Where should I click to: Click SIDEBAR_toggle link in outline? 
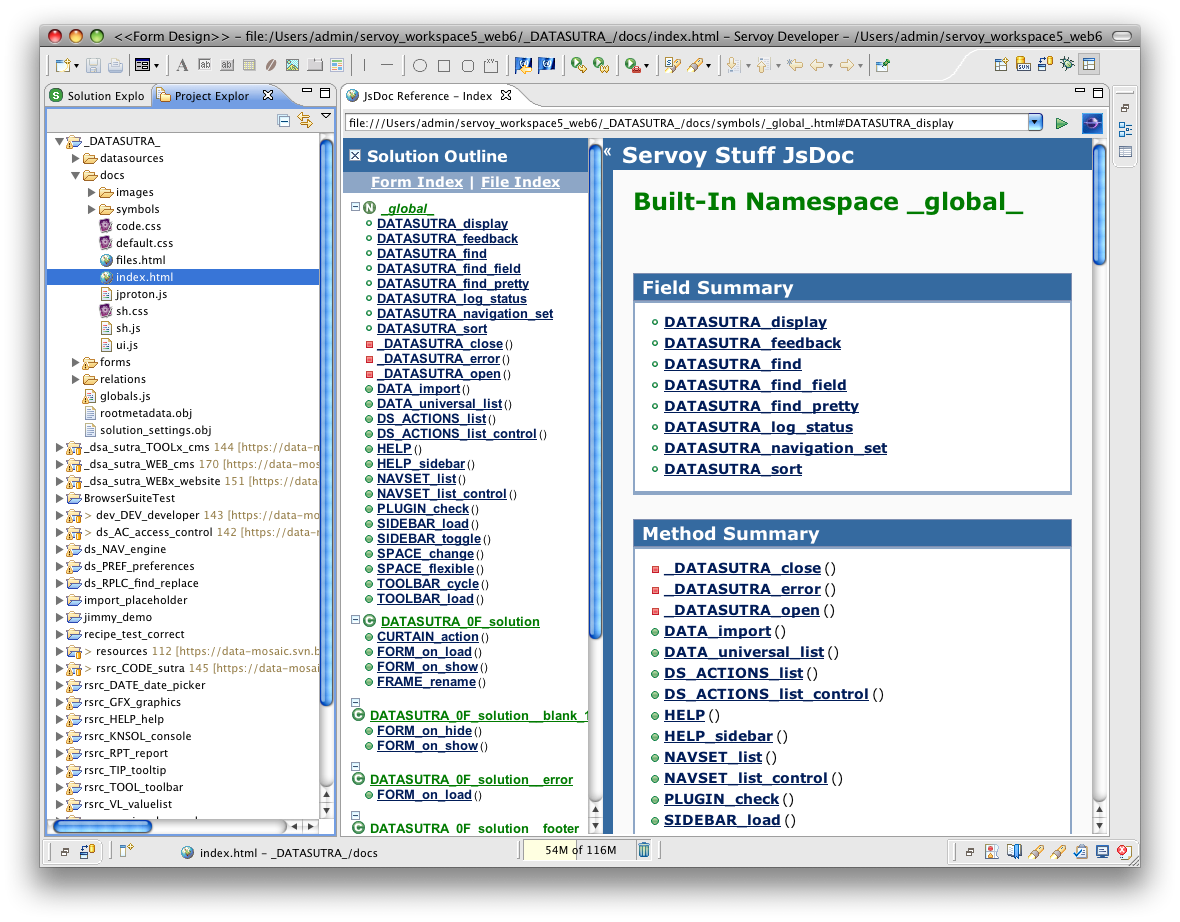[429, 539]
